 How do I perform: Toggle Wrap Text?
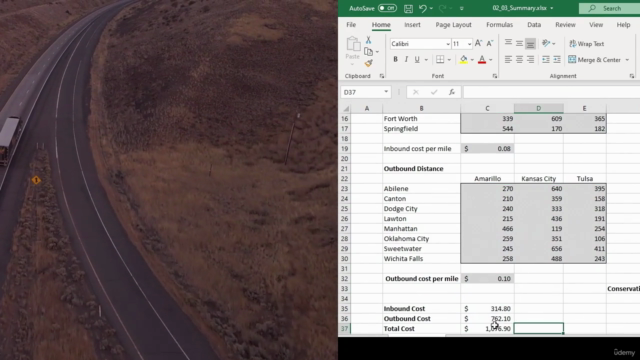tap(587, 43)
